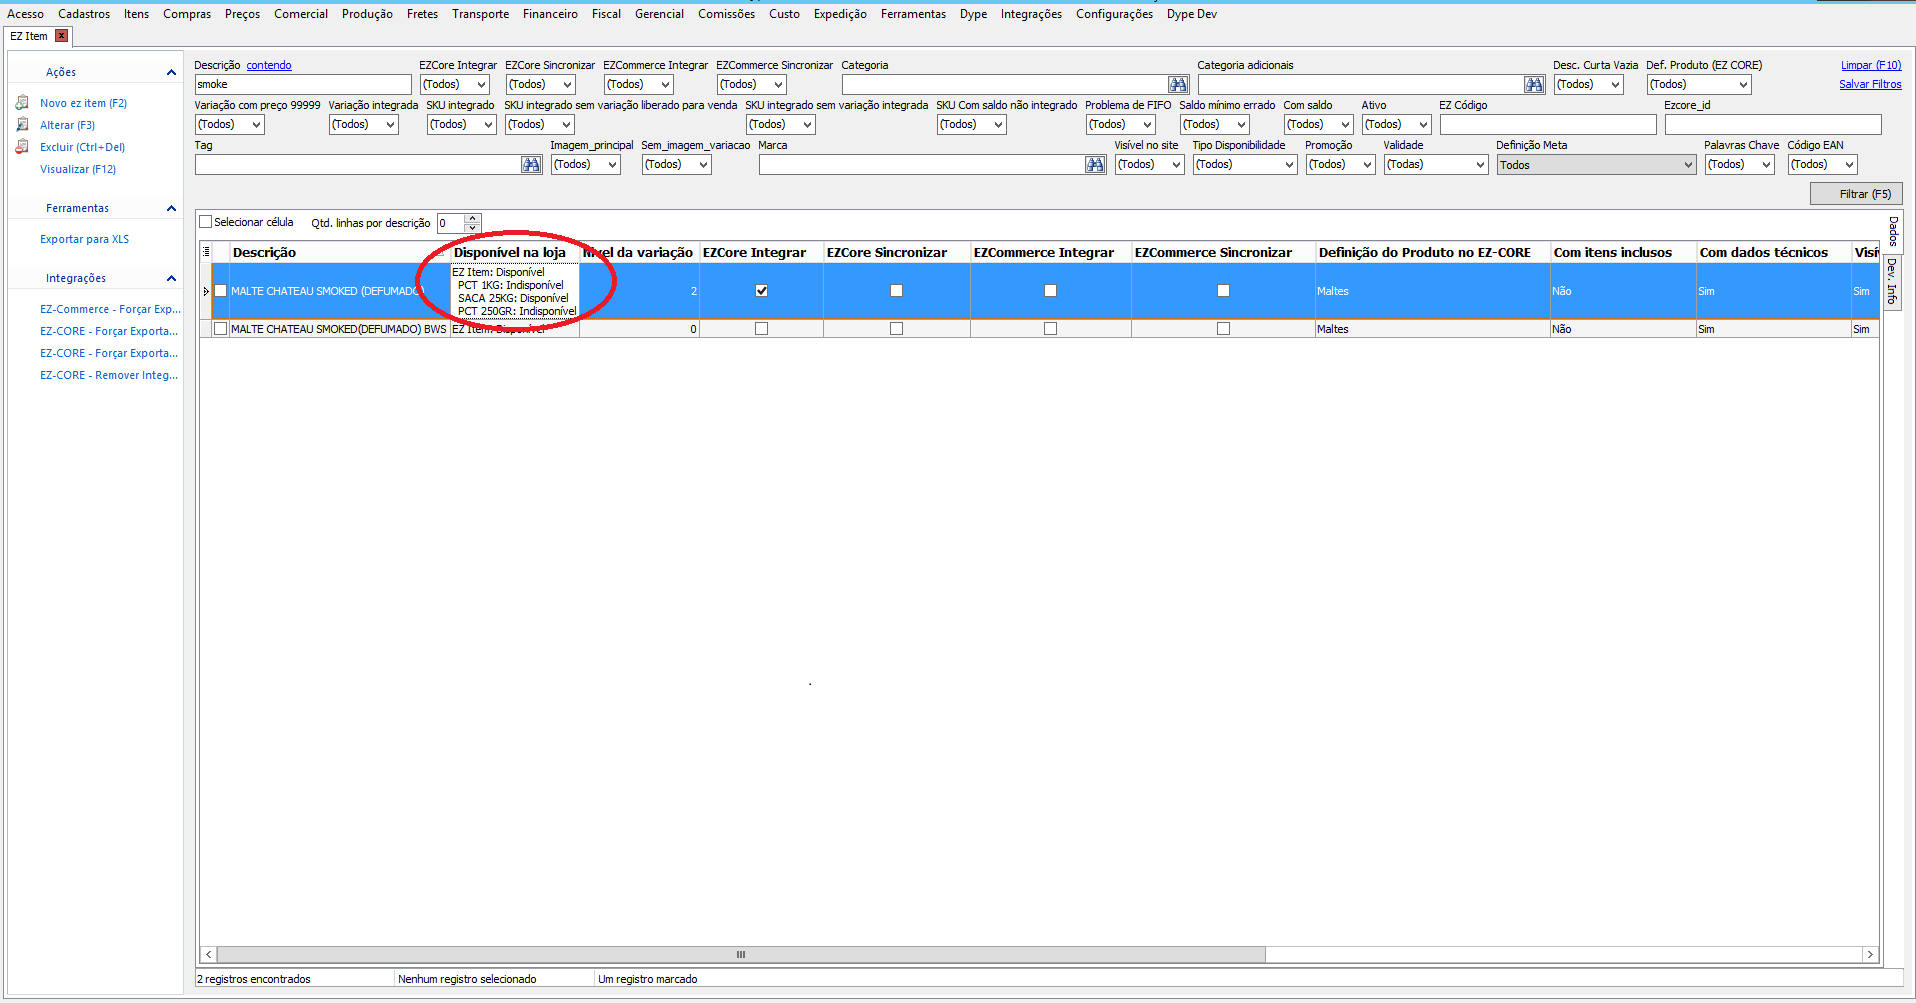
Task: Open grid options icon beside Descrição header
Action: click(x=206, y=252)
